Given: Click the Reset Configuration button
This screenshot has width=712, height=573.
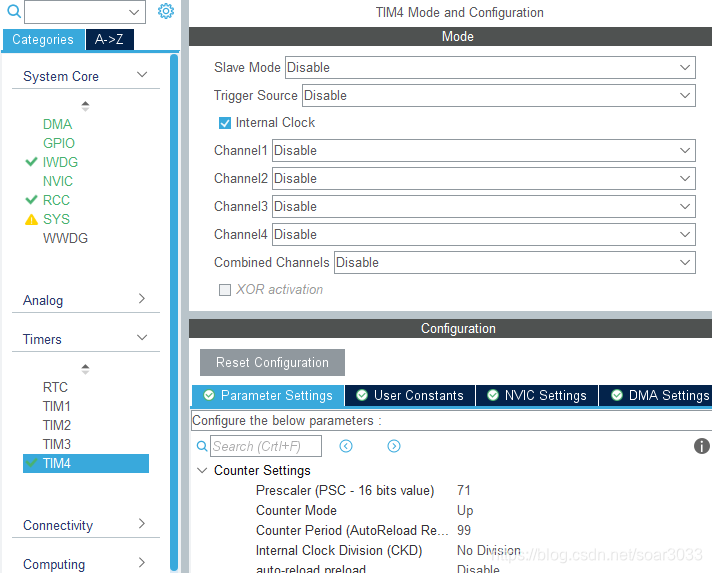Looking at the screenshot, I should click(x=272, y=362).
